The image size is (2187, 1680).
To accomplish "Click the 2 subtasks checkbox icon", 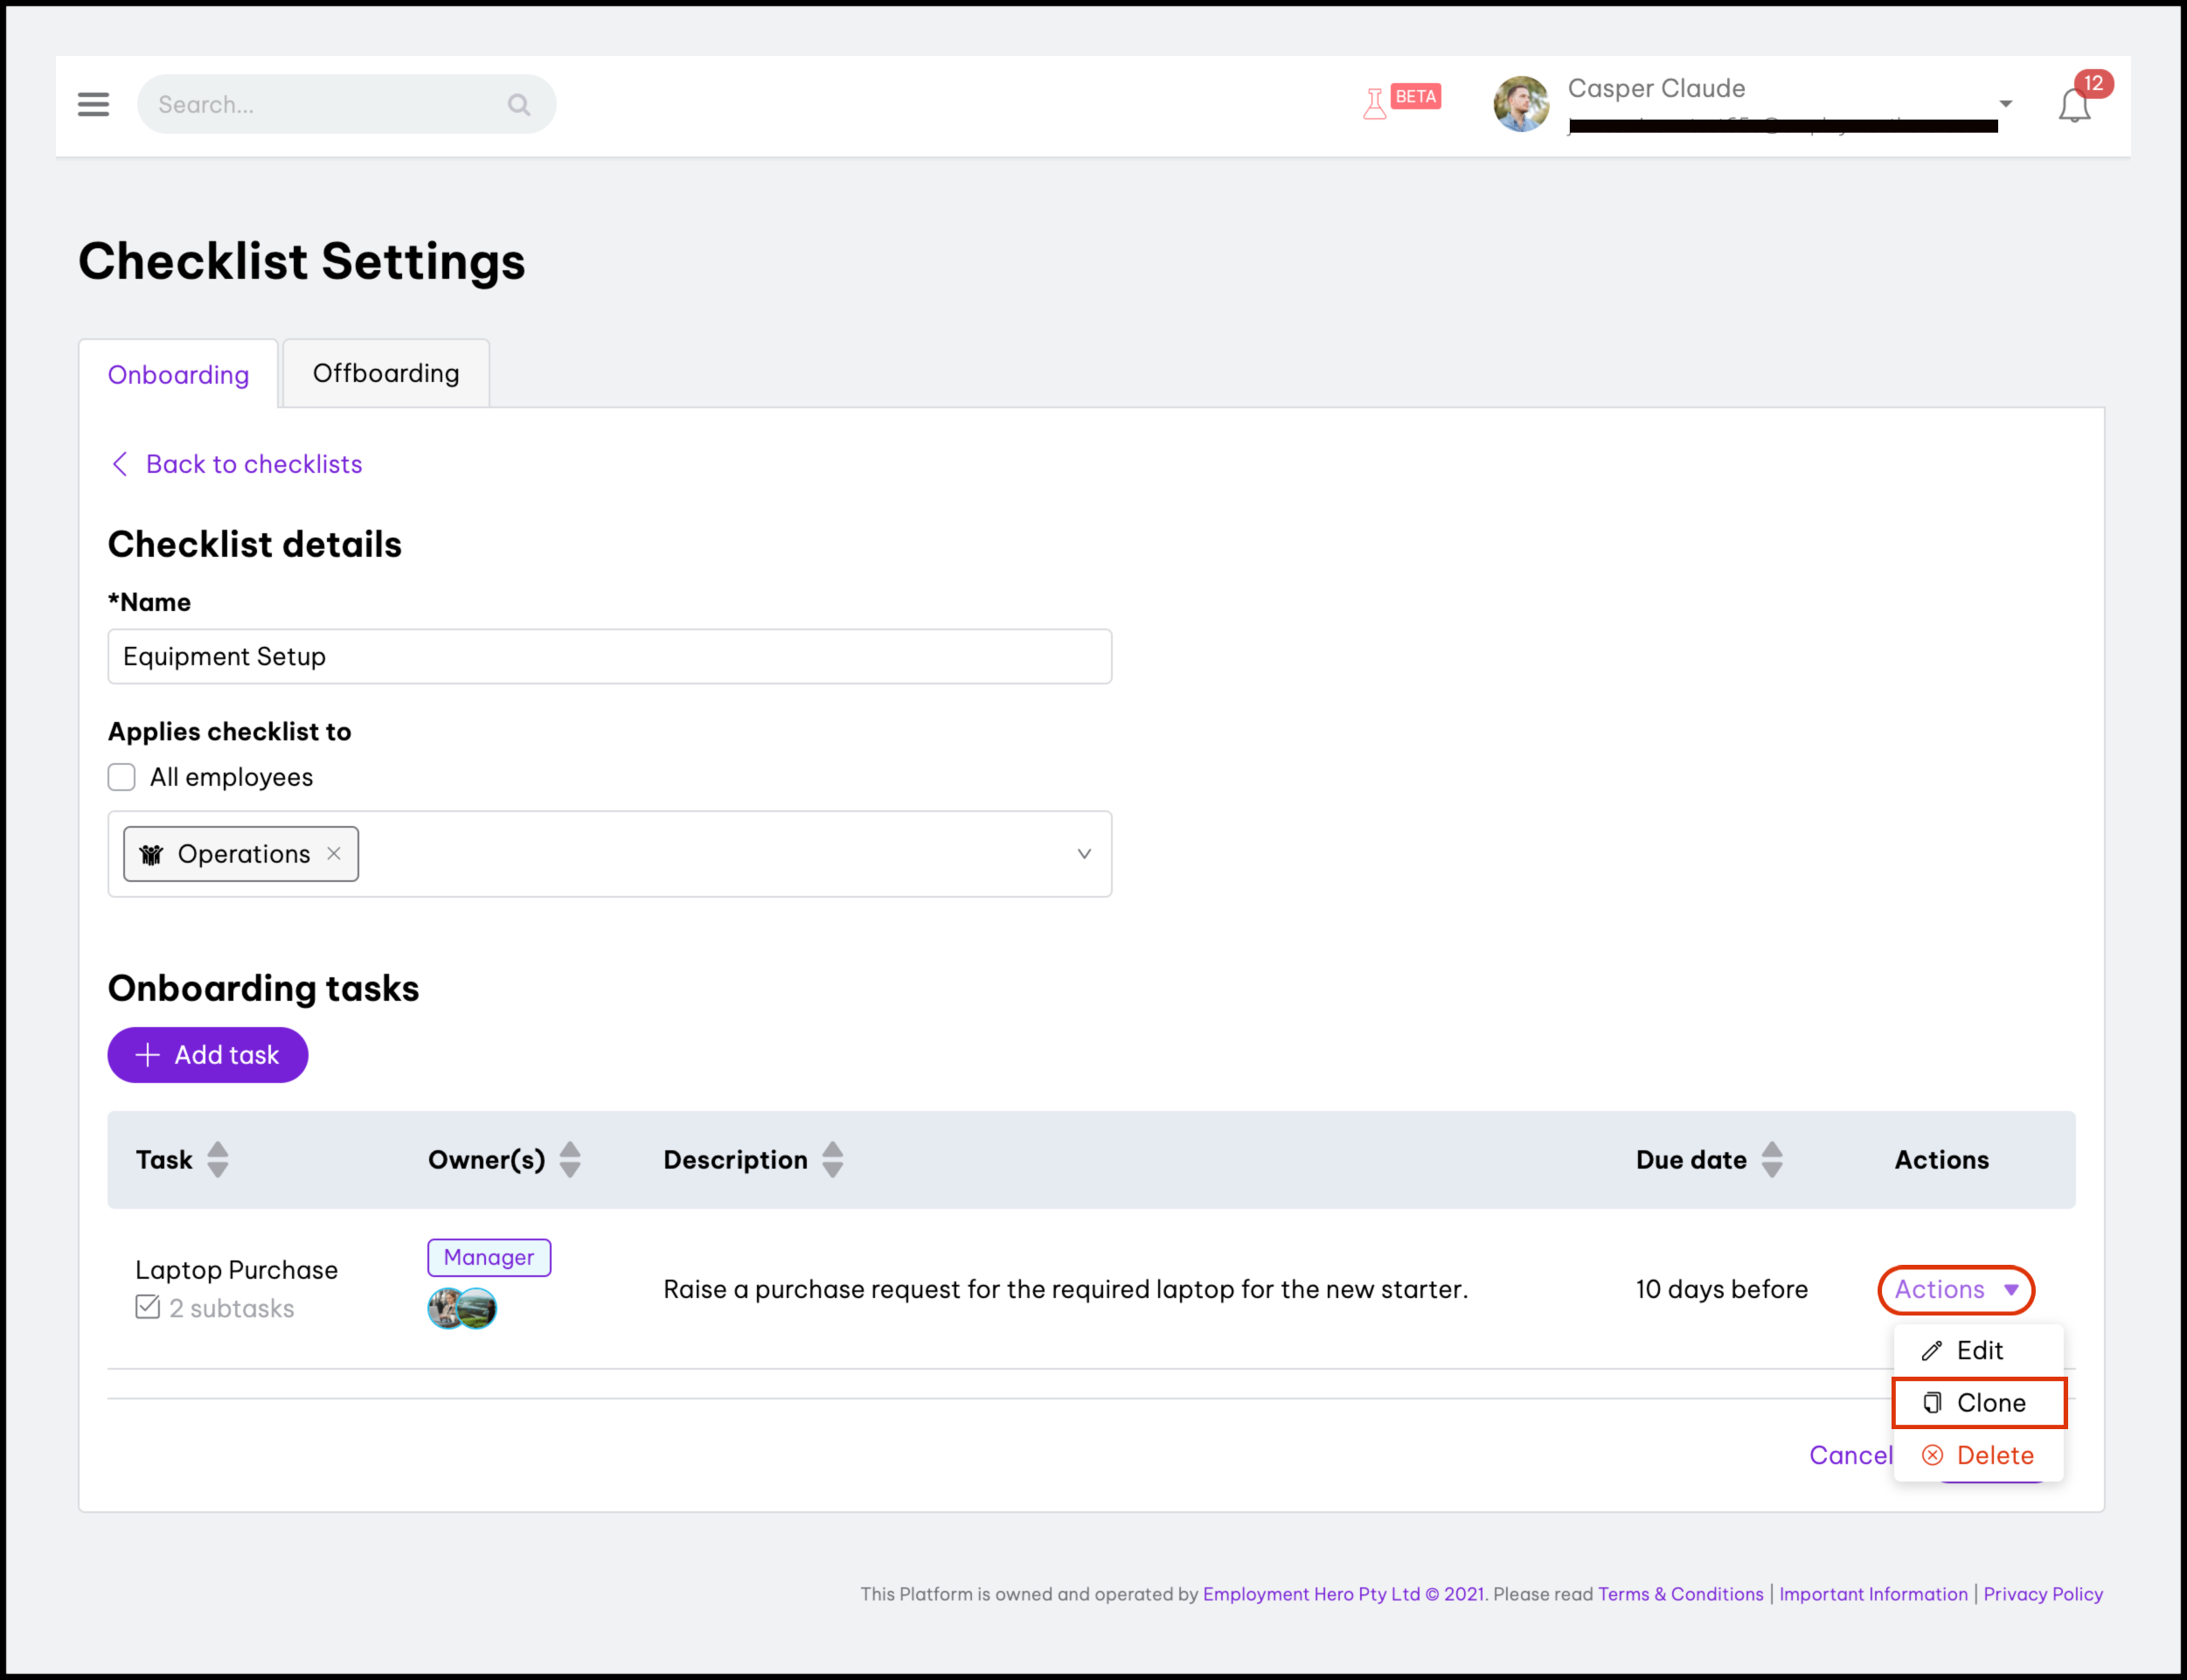I will pyautogui.click(x=148, y=1307).
